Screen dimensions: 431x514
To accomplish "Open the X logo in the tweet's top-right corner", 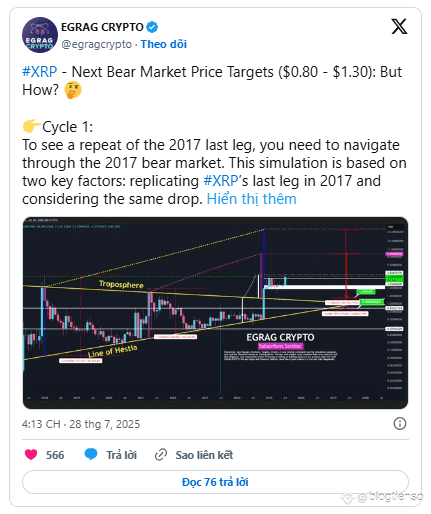I will click(x=399, y=27).
